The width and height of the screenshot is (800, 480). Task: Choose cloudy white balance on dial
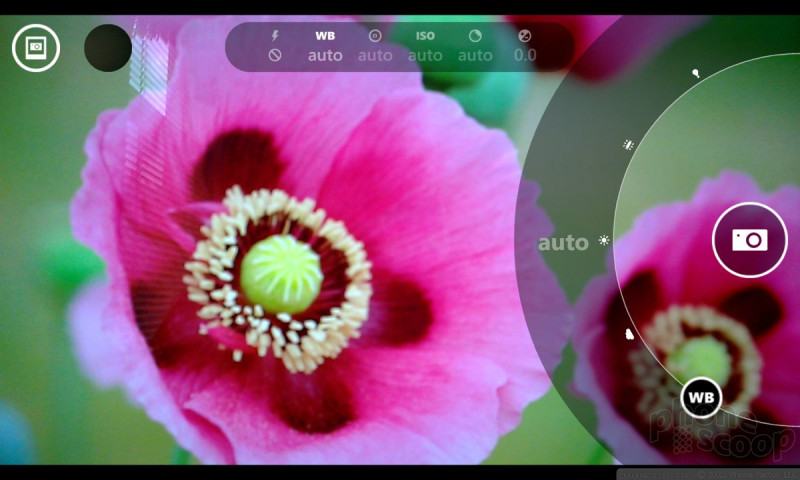pos(629,334)
